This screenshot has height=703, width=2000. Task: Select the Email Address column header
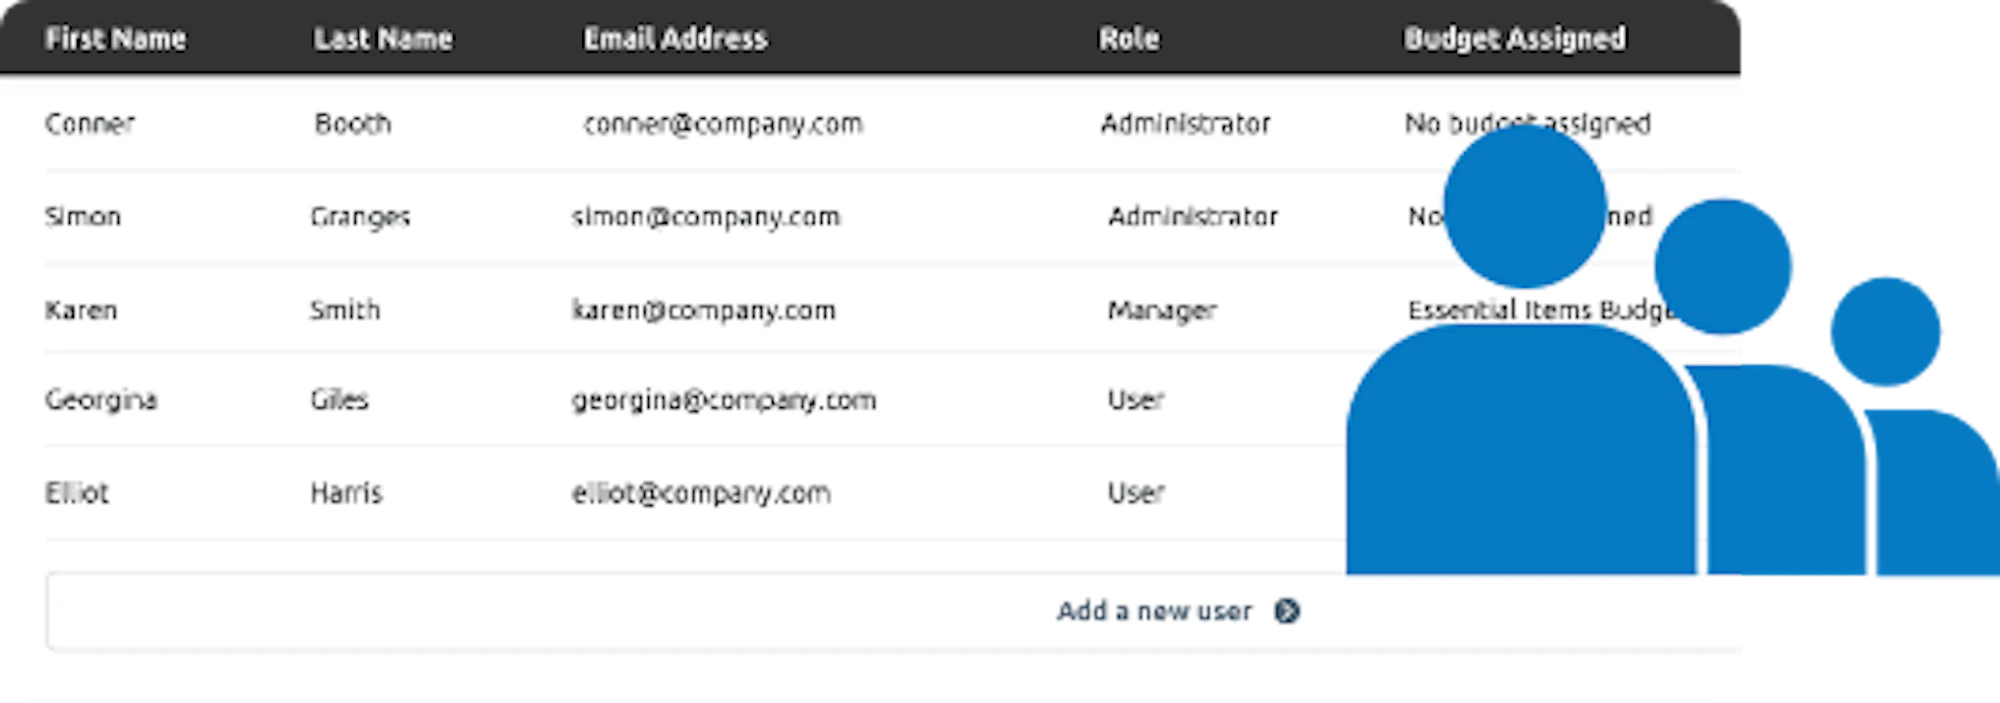pyautogui.click(x=675, y=39)
